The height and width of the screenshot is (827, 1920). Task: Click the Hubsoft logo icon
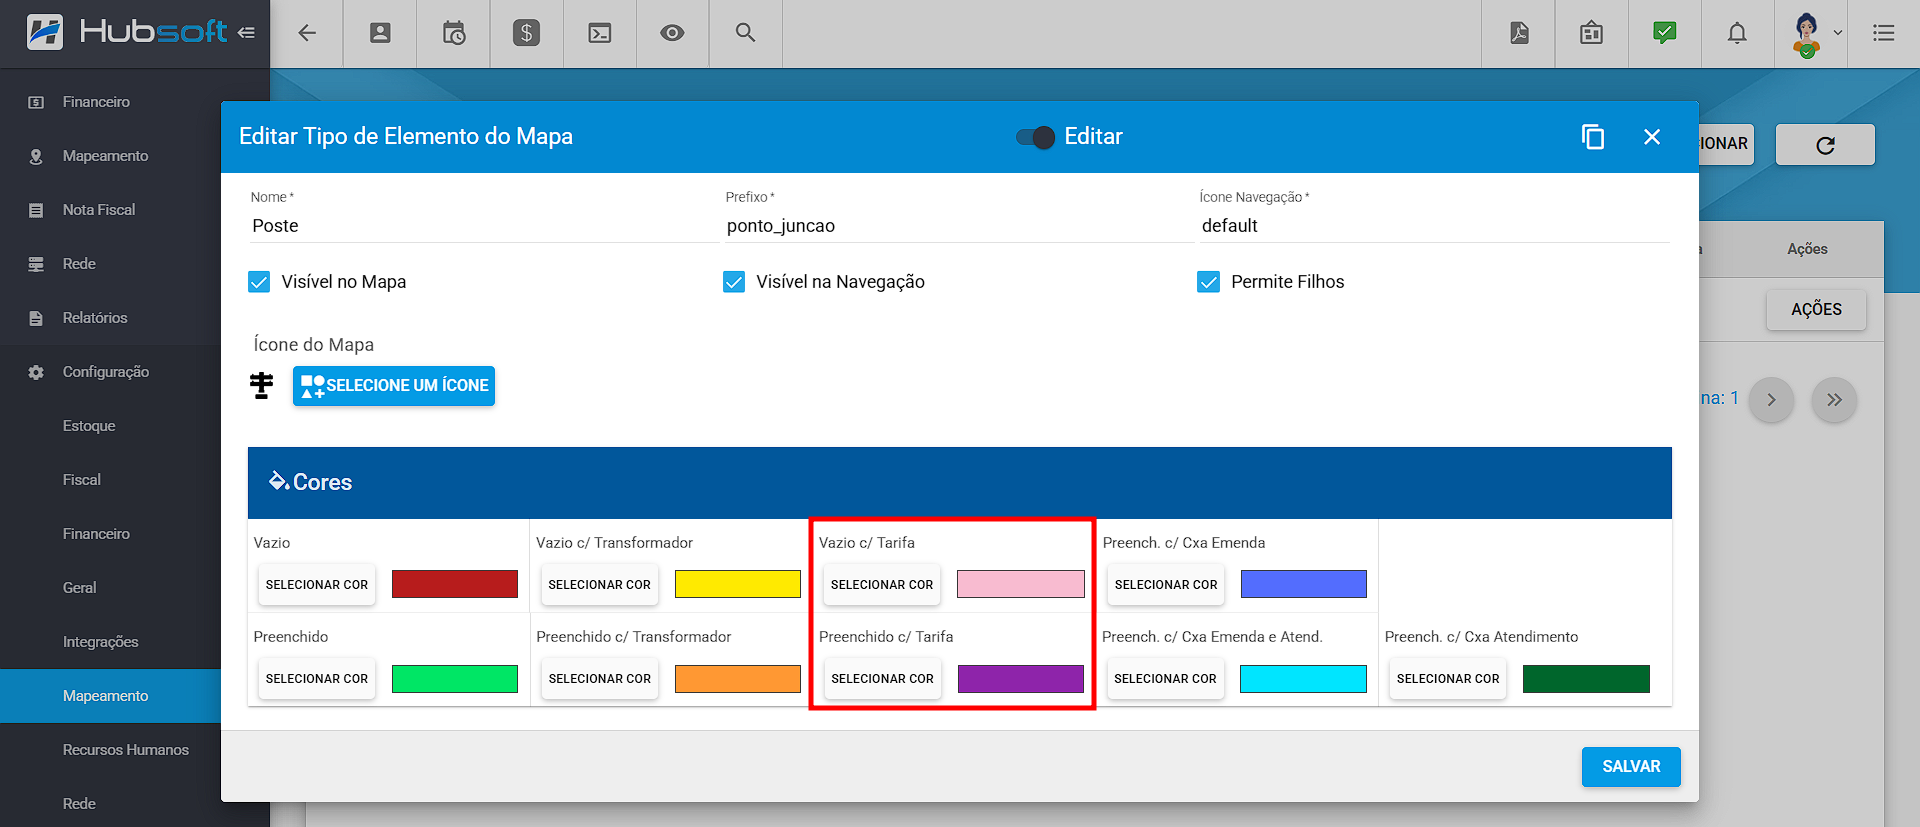pyautogui.click(x=45, y=32)
